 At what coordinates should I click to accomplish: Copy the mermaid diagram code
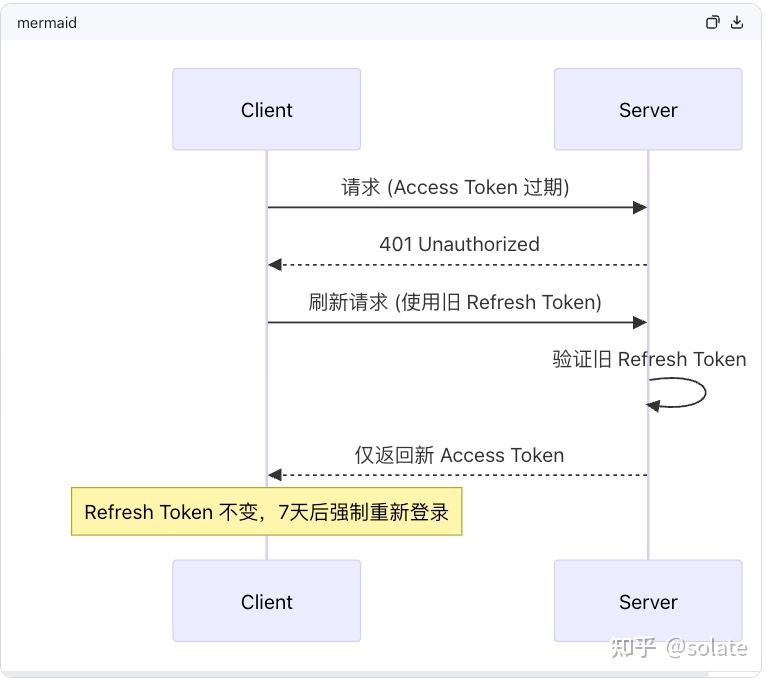[x=713, y=22]
